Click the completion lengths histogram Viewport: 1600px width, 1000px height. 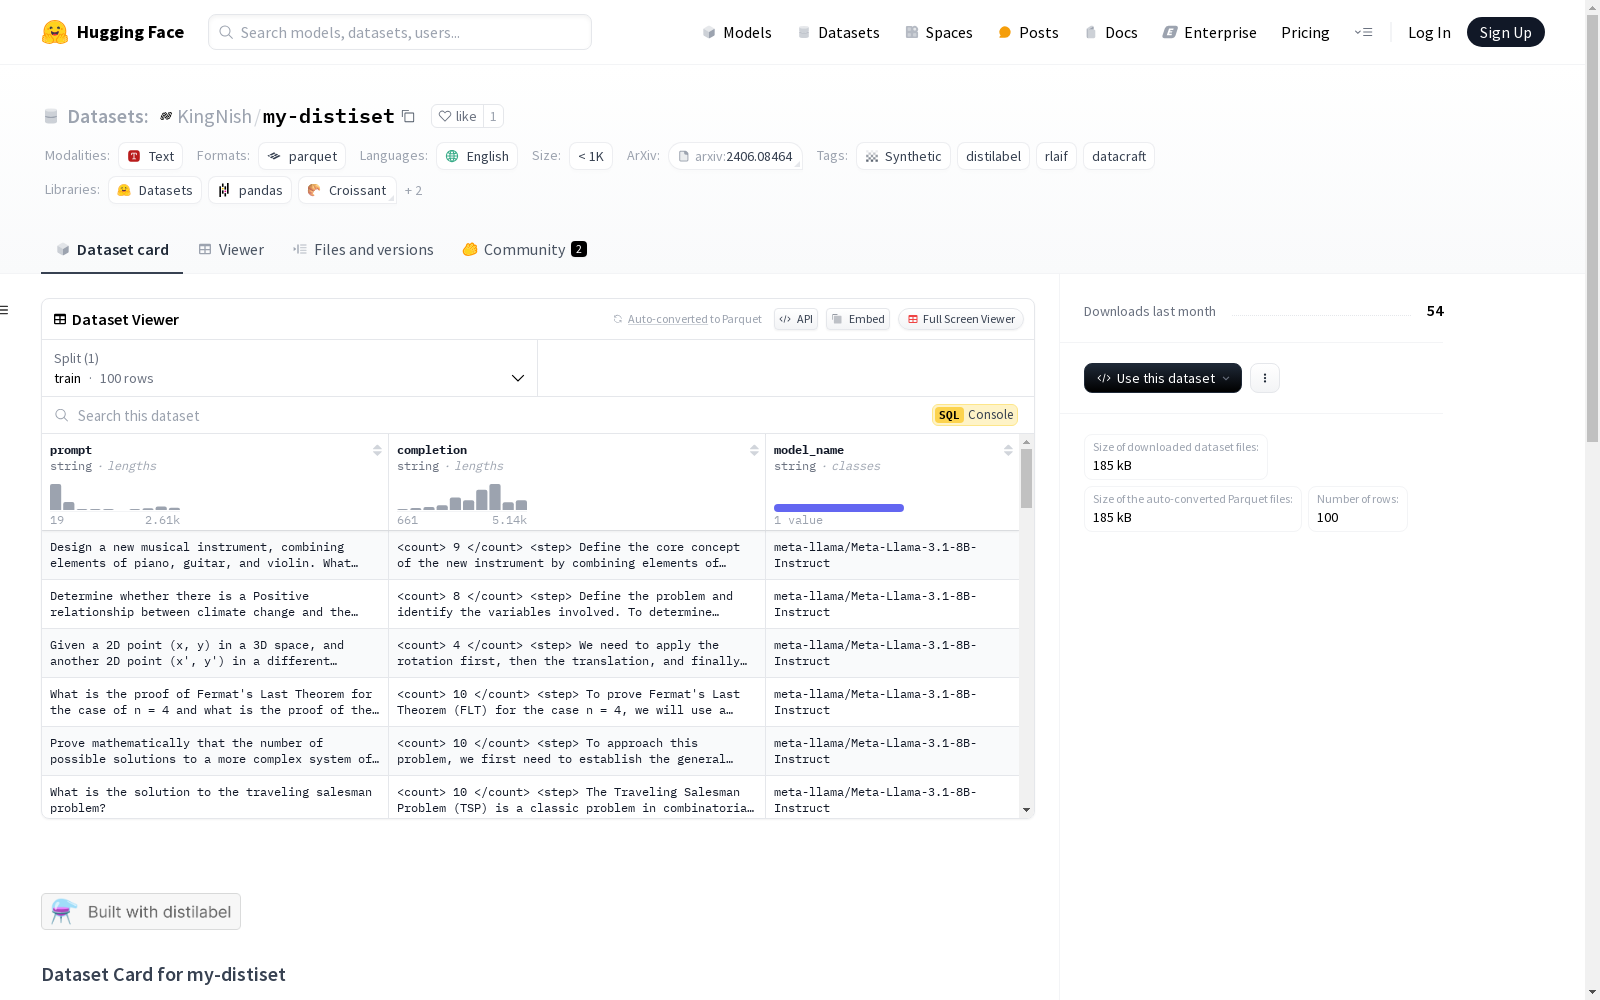[x=462, y=496]
